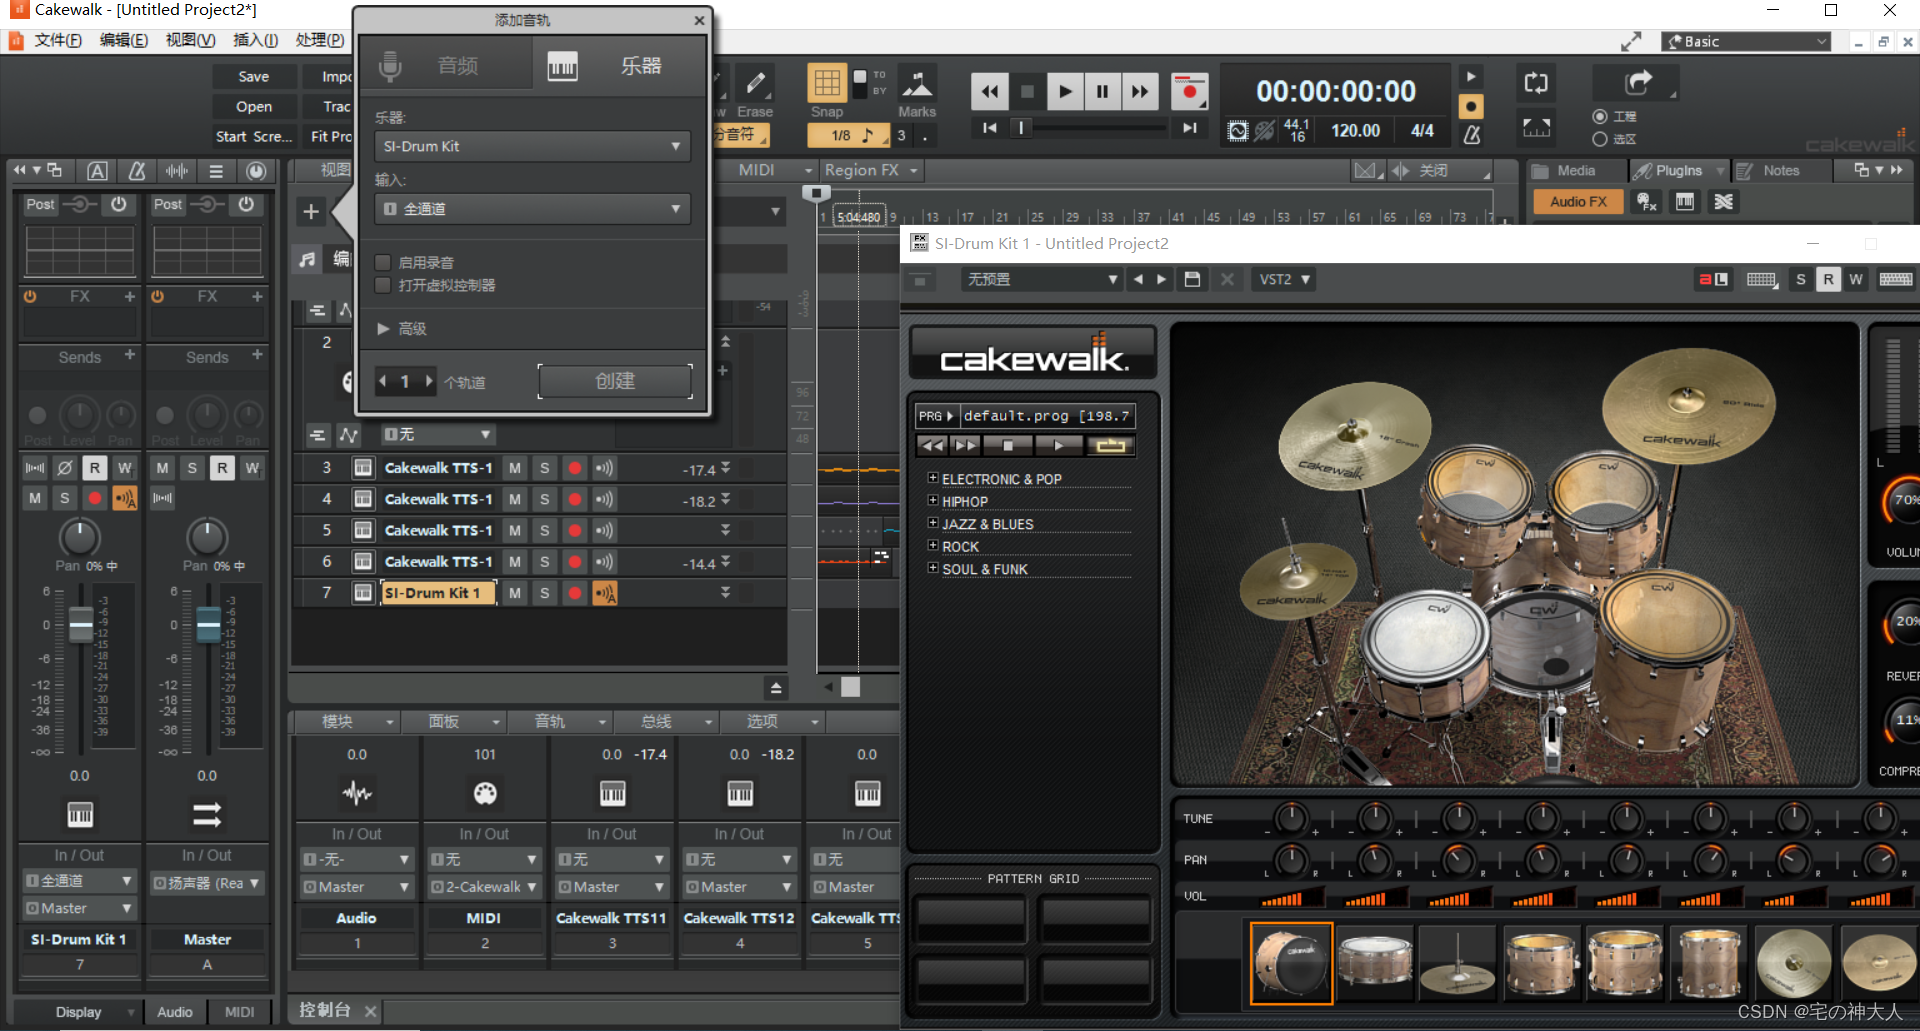Click the Save button
The height and width of the screenshot is (1031, 1920).
click(x=254, y=75)
